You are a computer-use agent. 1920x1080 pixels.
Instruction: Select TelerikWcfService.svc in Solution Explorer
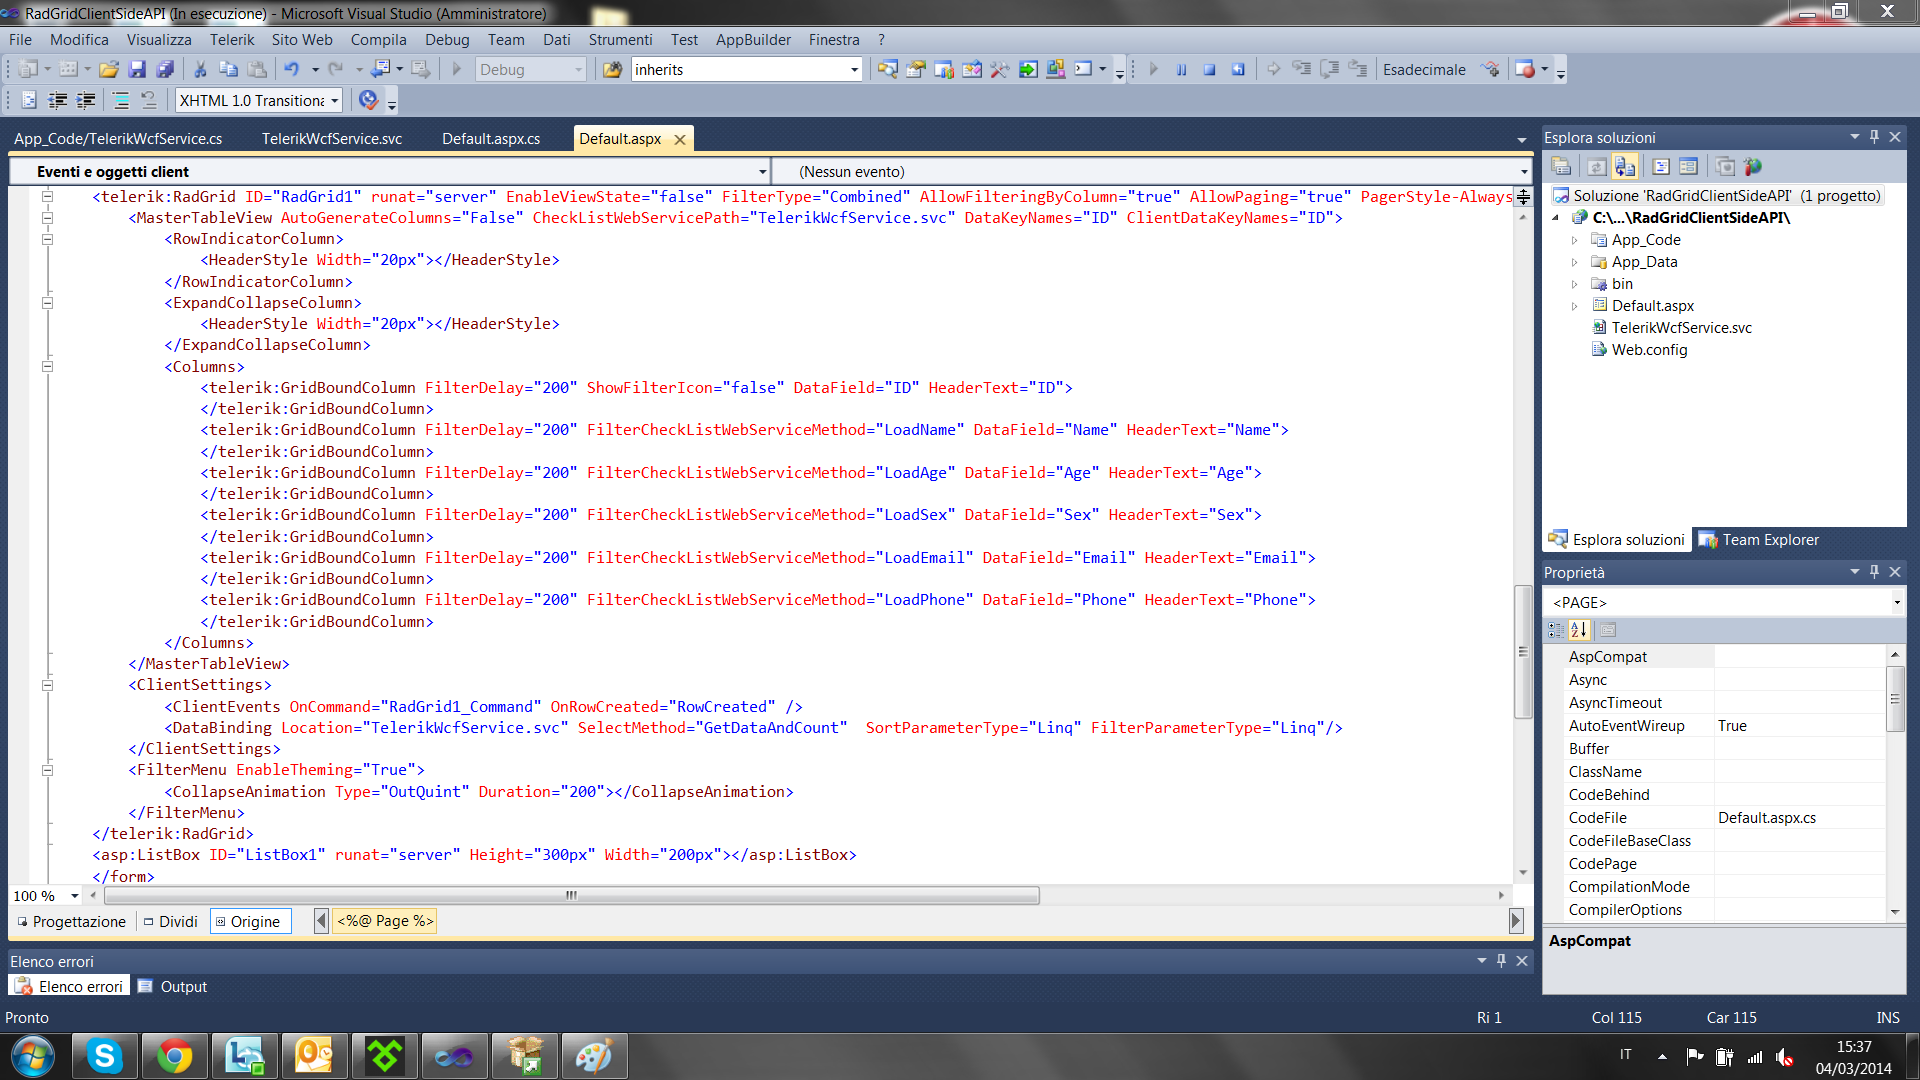coord(1681,328)
